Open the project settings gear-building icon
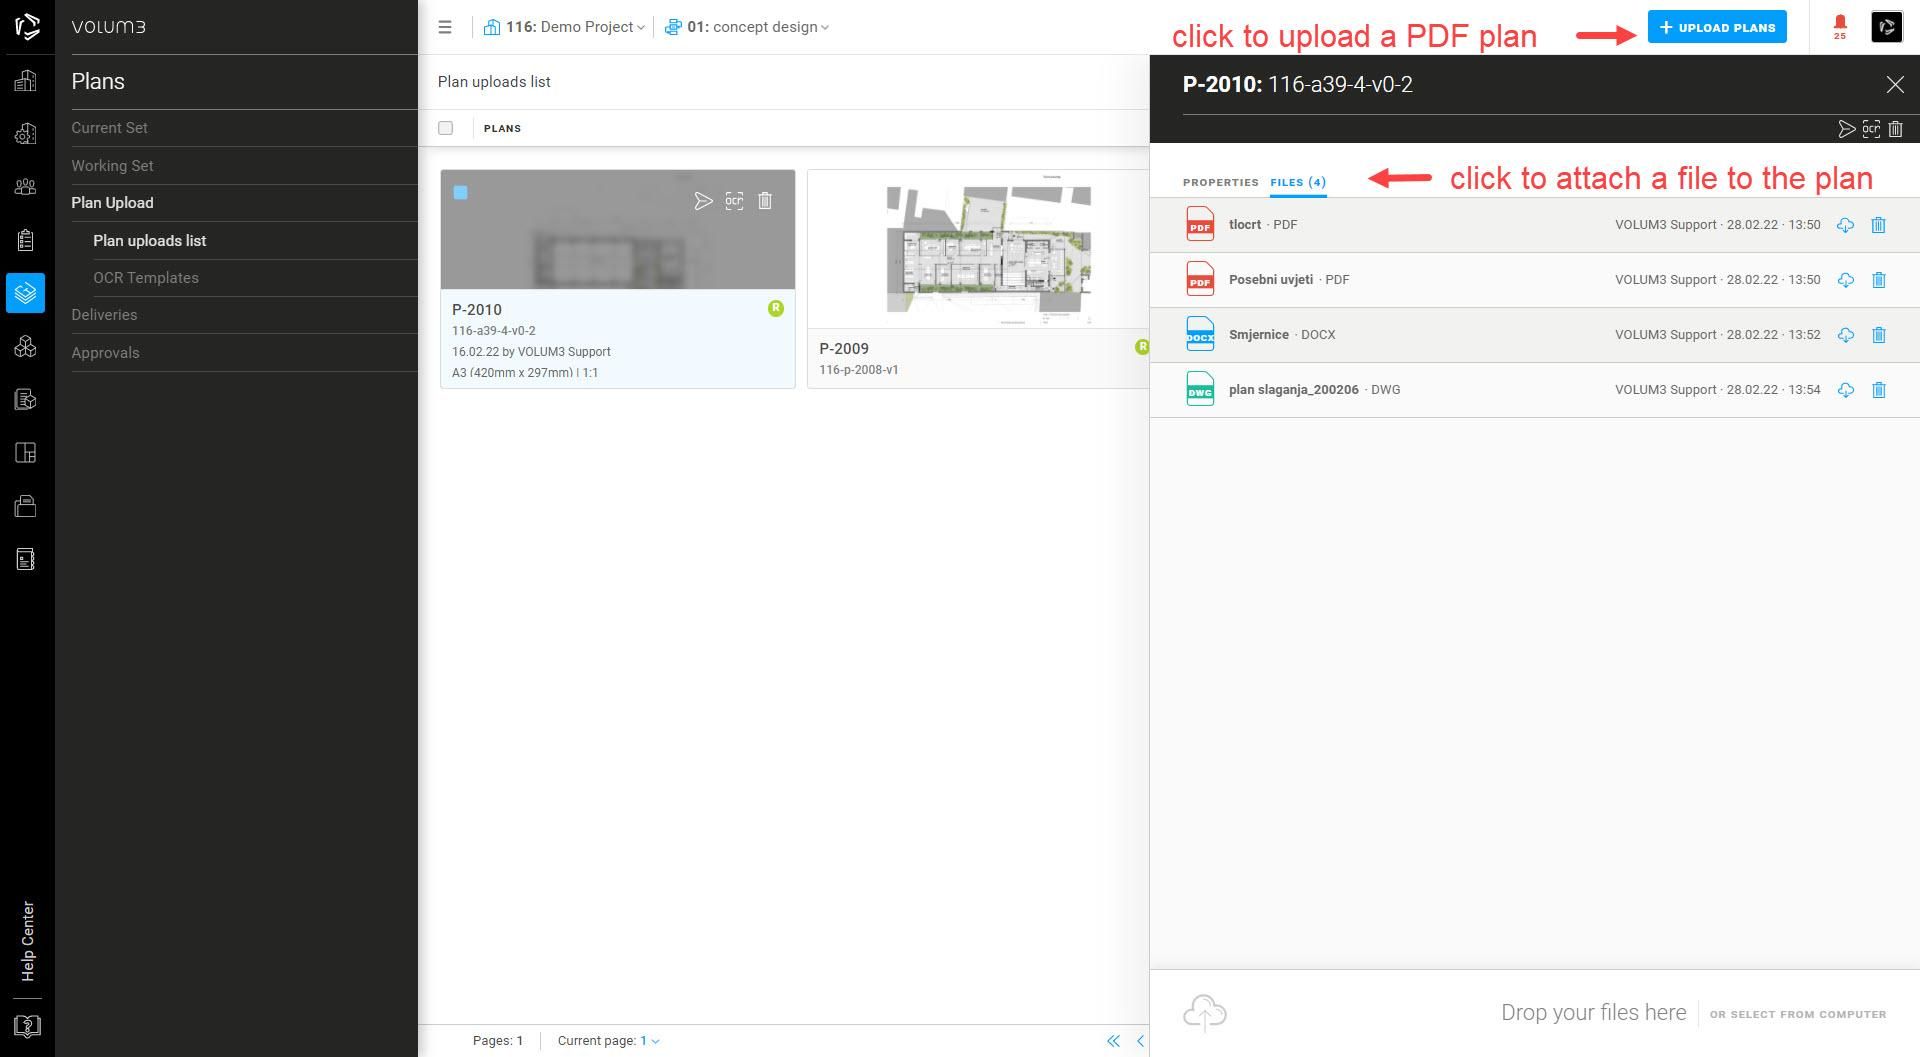The width and height of the screenshot is (1920, 1057). pos(26,133)
